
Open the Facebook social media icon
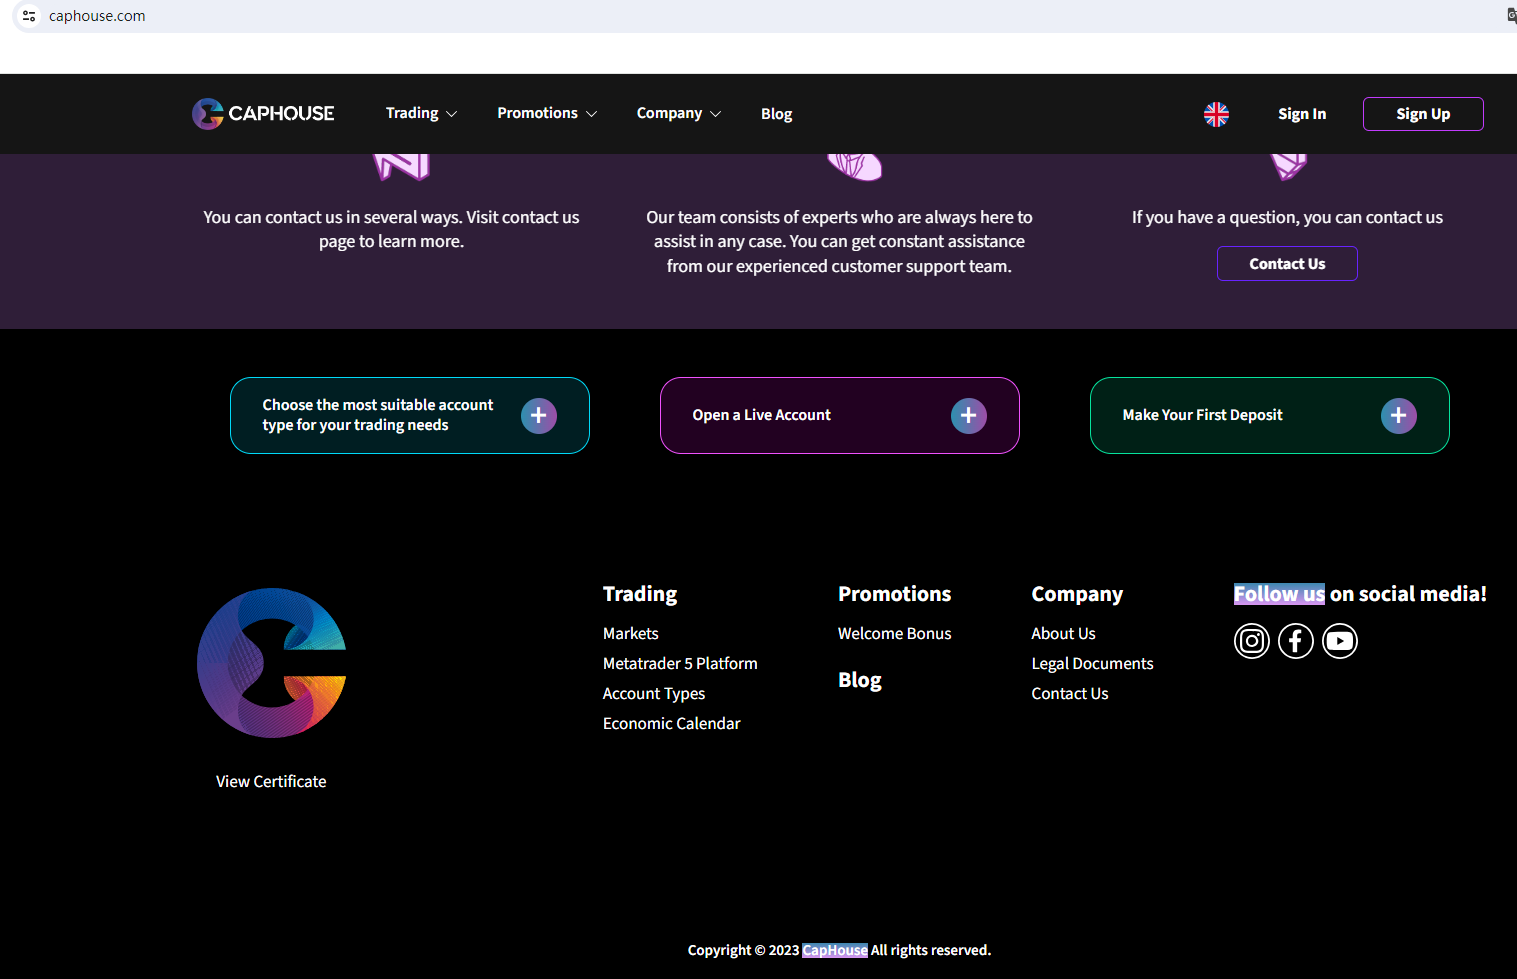pos(1295,641)
